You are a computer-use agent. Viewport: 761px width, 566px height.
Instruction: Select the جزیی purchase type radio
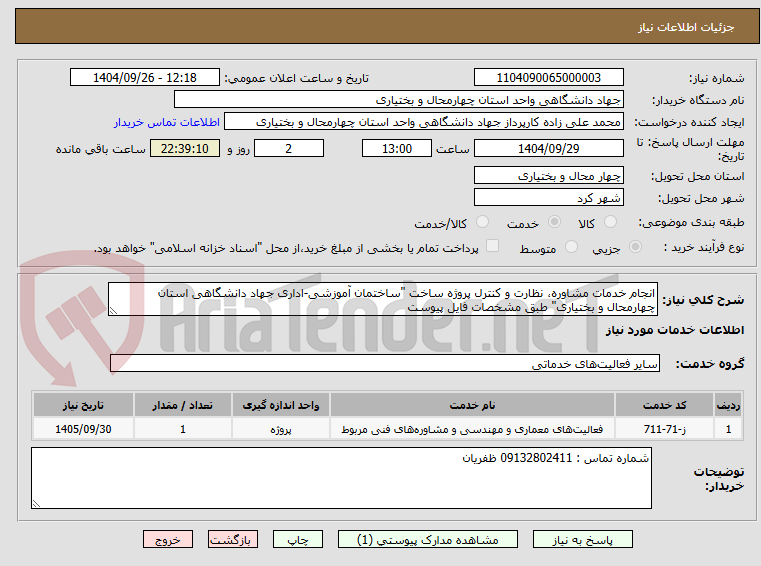point(635,247)
